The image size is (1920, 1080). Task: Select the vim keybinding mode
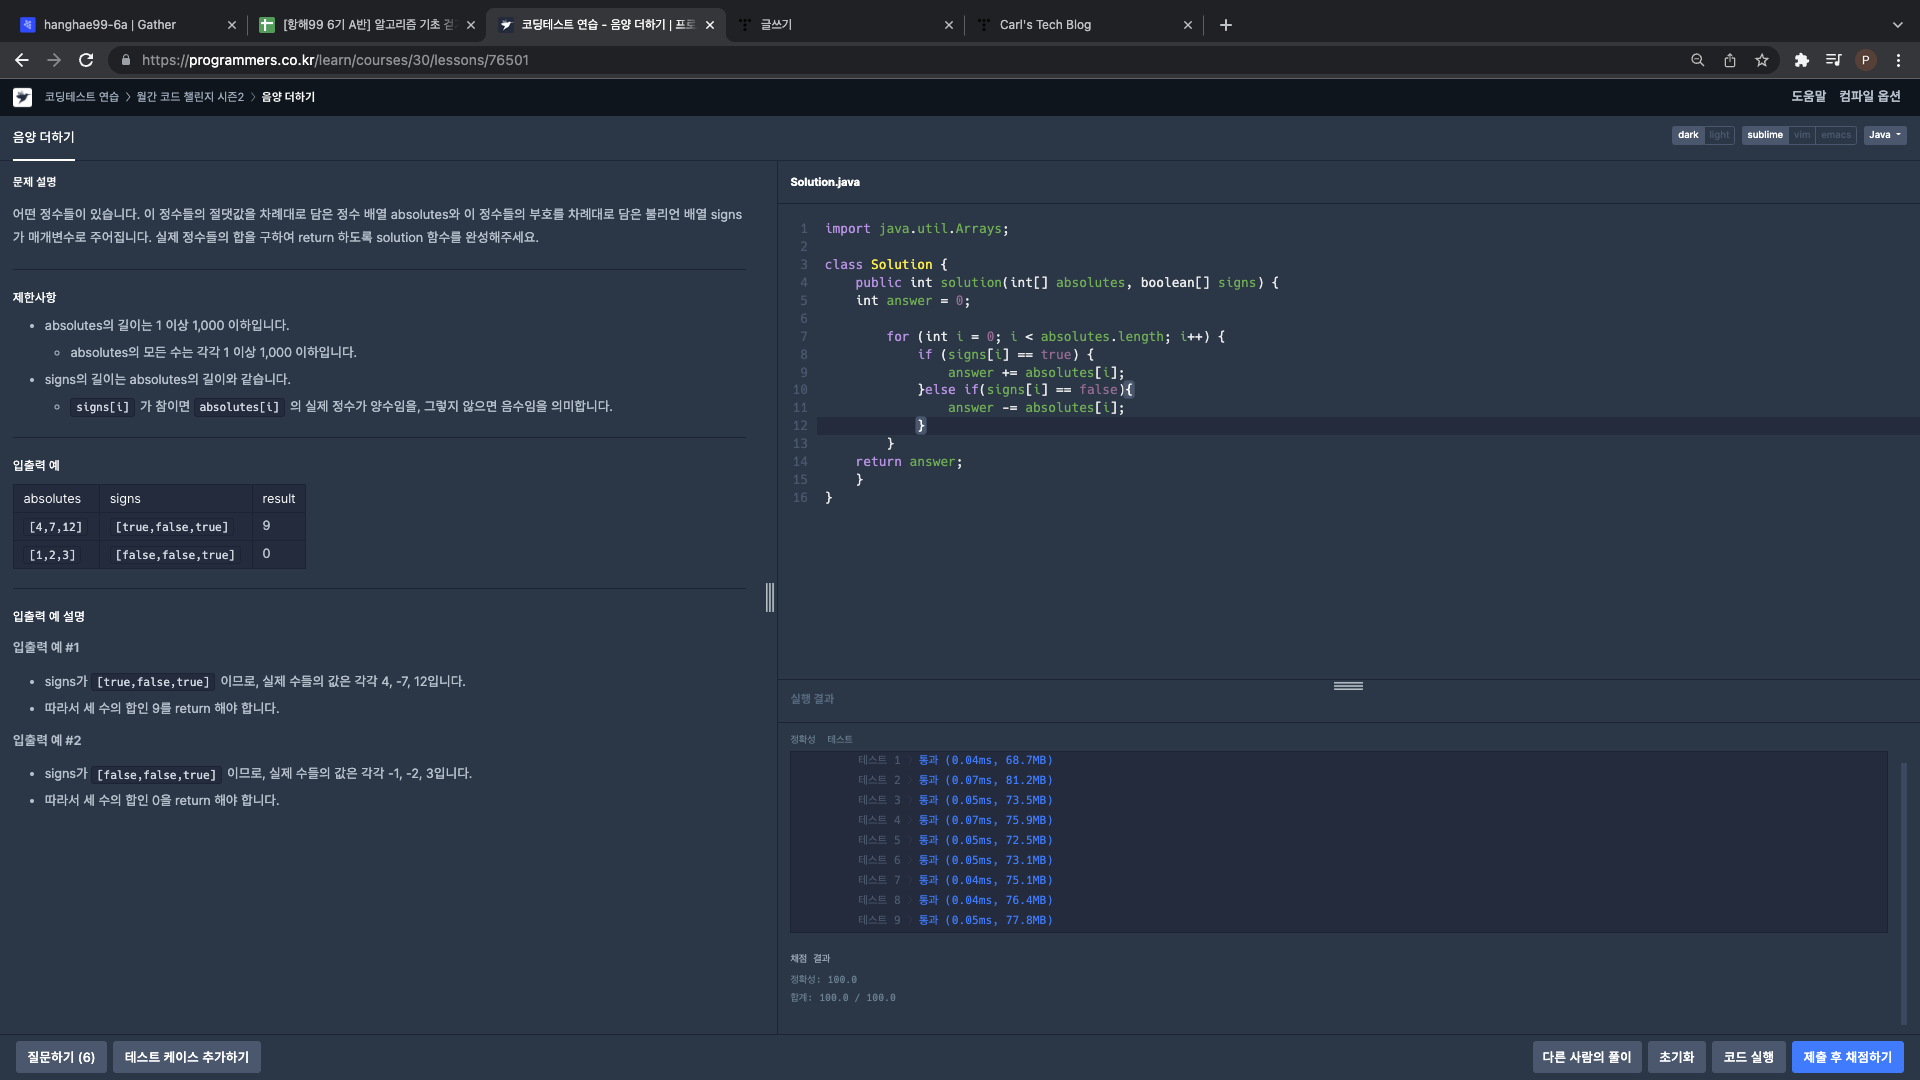point(1802,135)
